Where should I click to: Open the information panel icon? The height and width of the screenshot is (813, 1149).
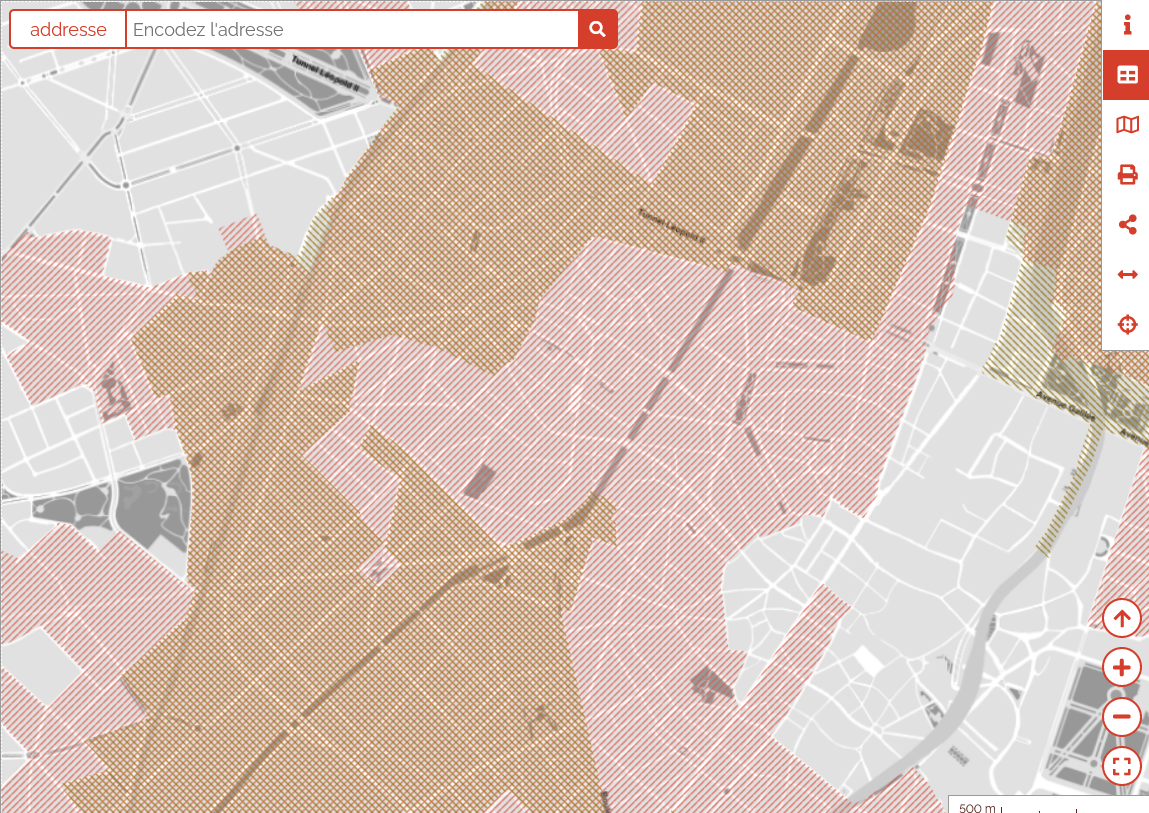pos(1127,25)
